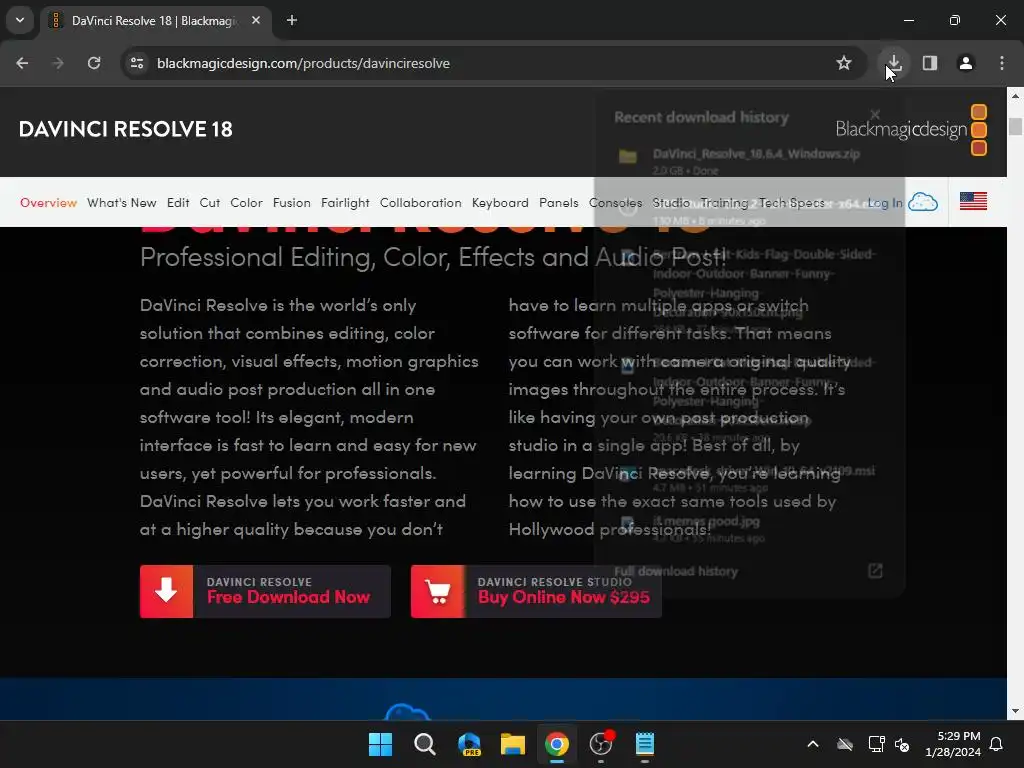This screenshot has height=768, width=1024.
Task: Open File Explorer from taskbar
Action: coord(513,744)
